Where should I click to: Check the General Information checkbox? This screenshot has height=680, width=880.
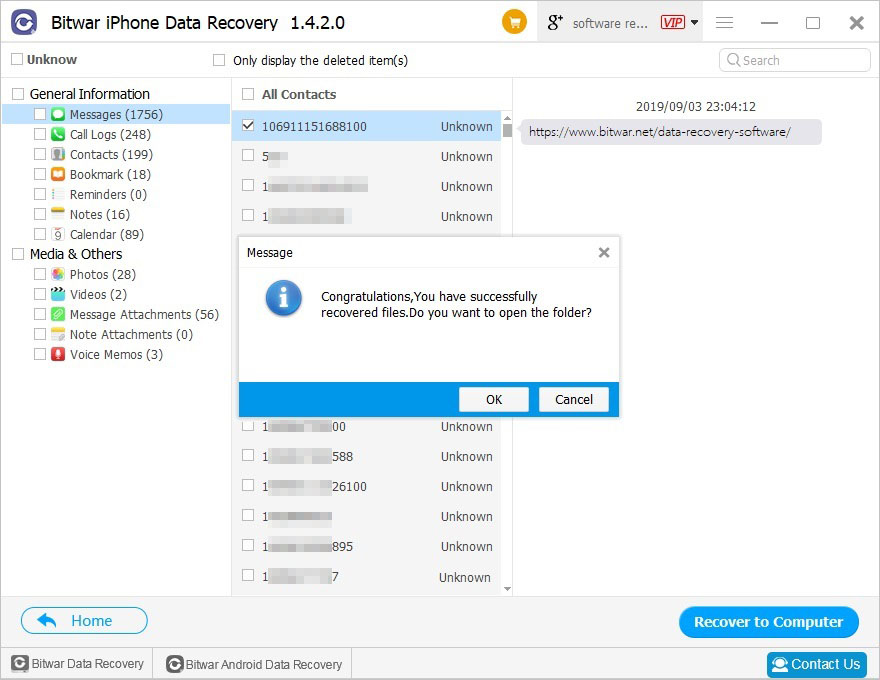18,94
